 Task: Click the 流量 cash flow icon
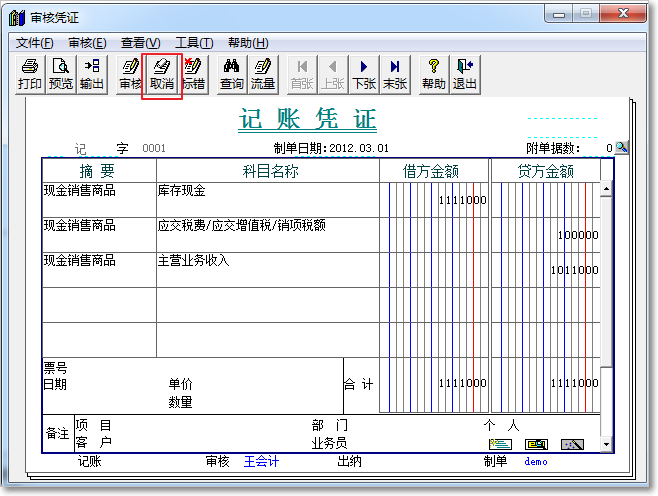tap(263, 75)
